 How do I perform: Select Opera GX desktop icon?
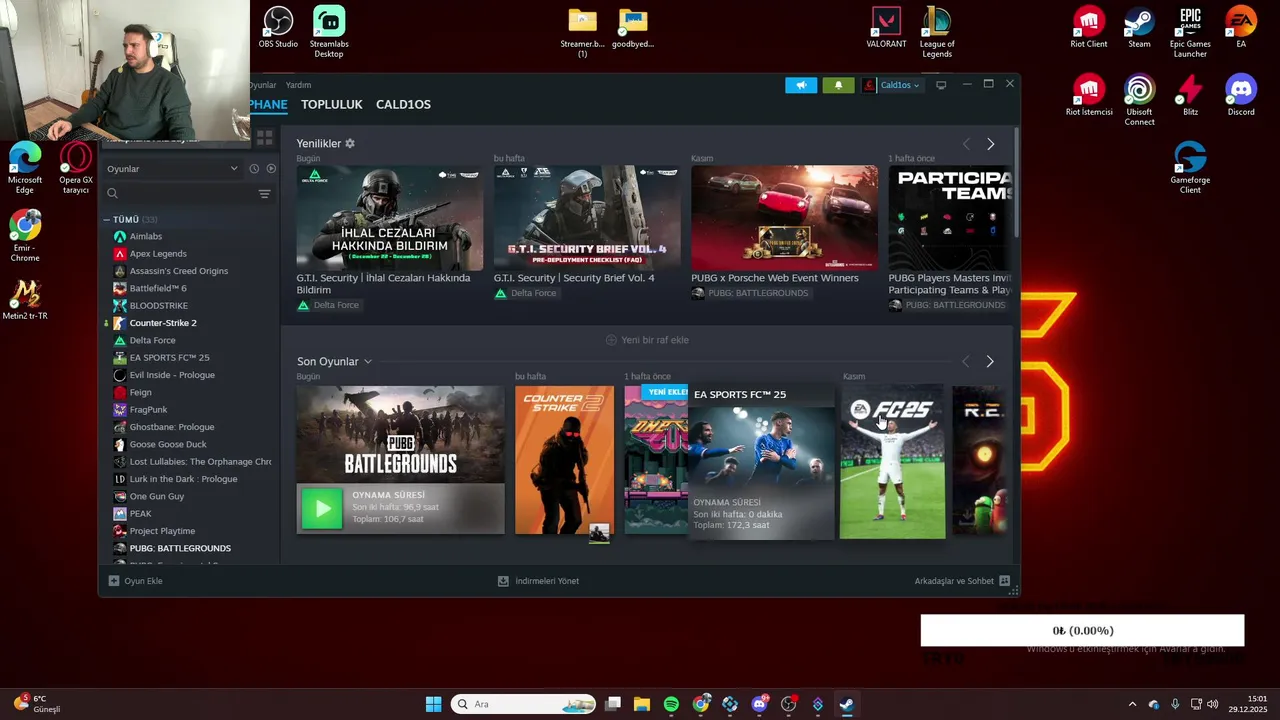76,168
